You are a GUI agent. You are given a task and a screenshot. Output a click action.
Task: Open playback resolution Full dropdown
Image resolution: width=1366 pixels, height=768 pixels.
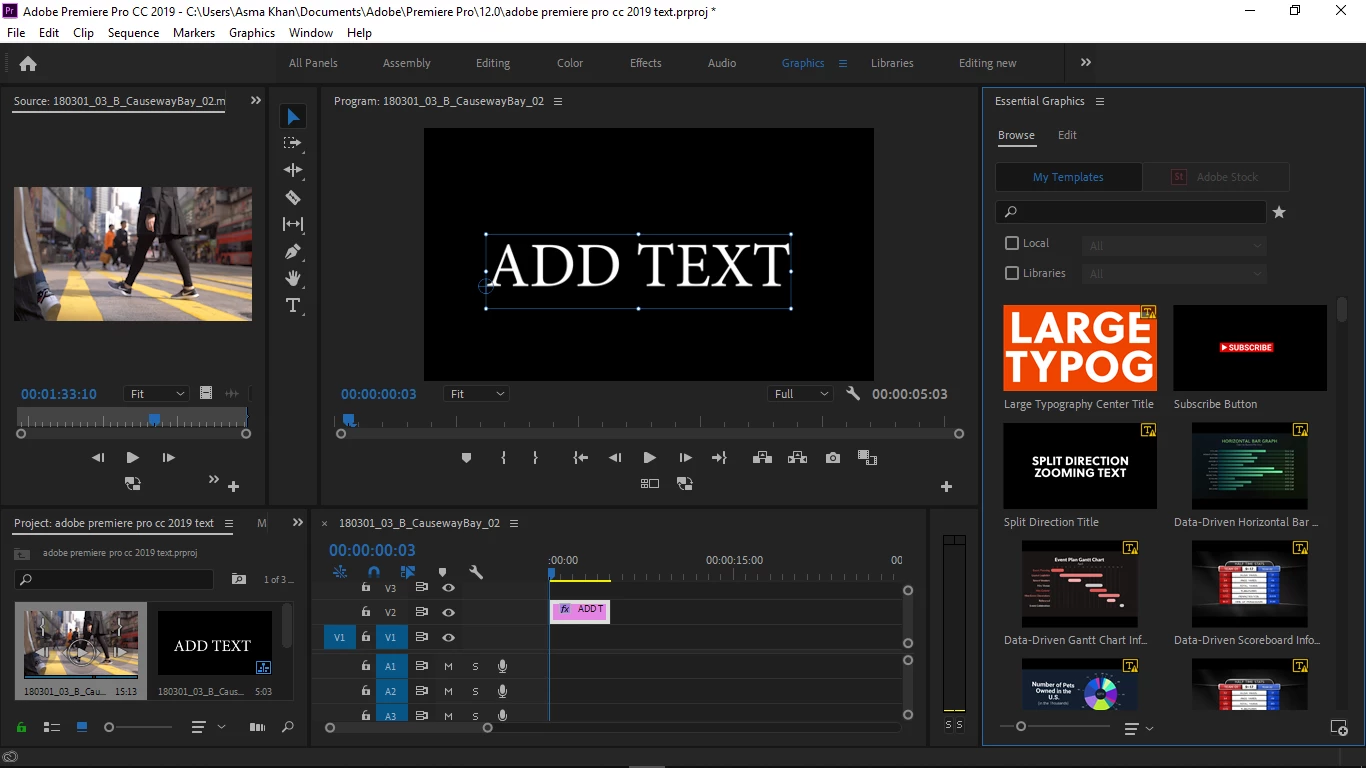point(801,394)
